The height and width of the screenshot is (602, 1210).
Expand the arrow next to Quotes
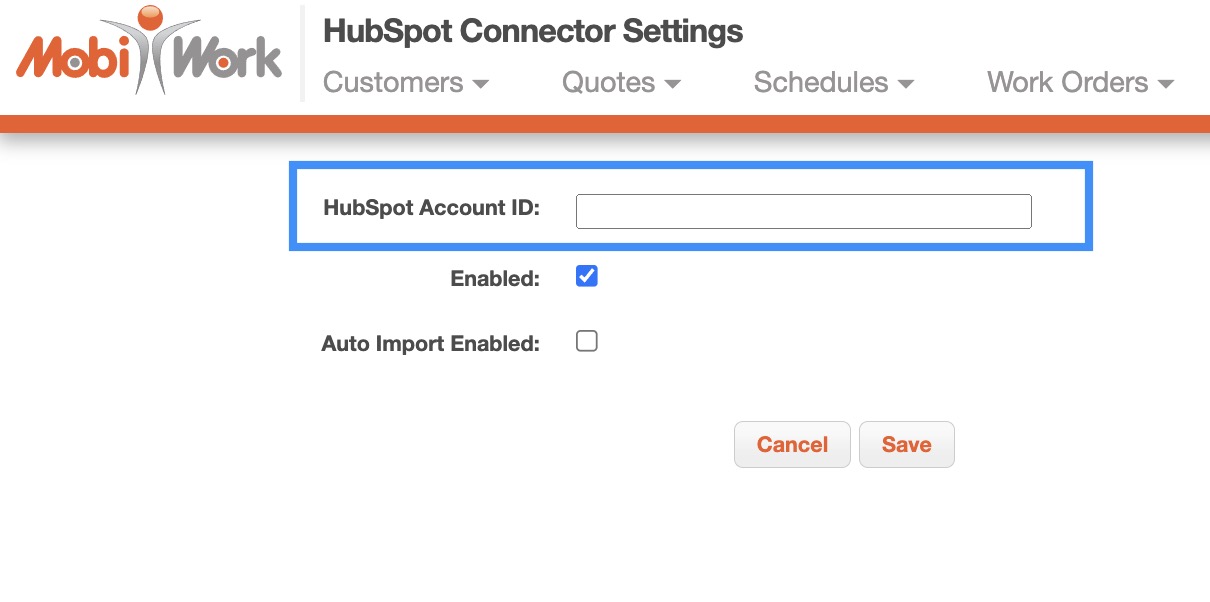point(673,84)
